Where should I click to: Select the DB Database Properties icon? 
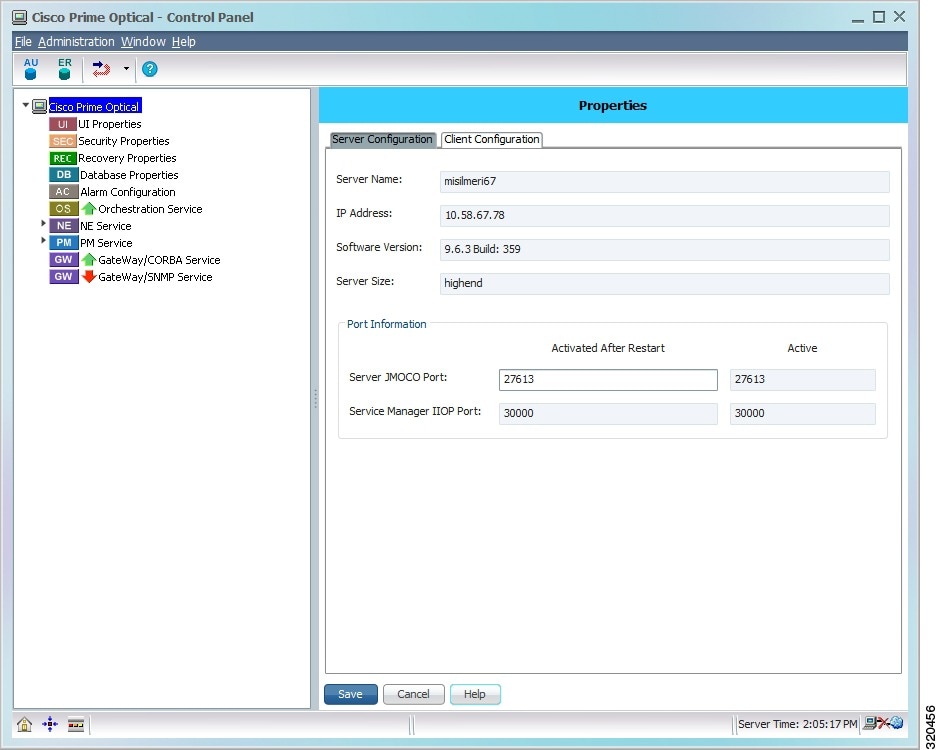[x=63, y=175]
